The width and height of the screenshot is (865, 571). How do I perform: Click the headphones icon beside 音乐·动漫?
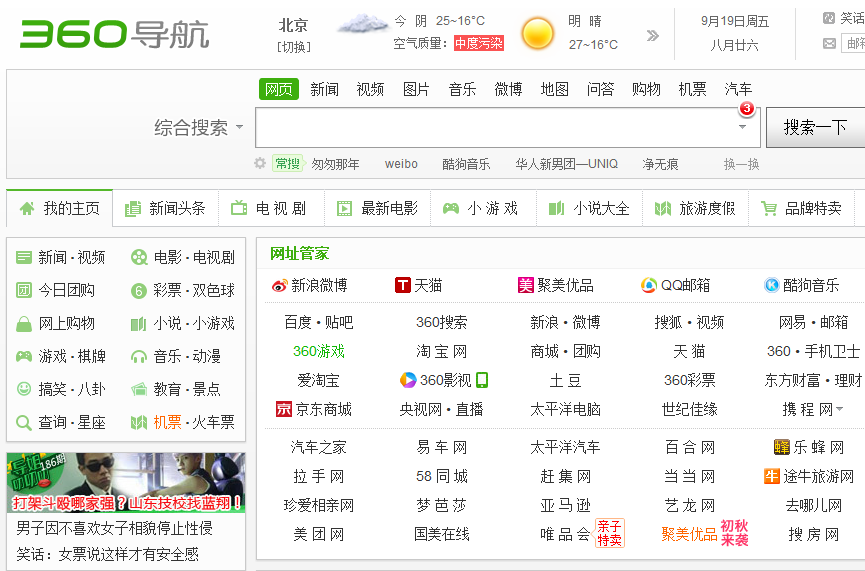138,357
